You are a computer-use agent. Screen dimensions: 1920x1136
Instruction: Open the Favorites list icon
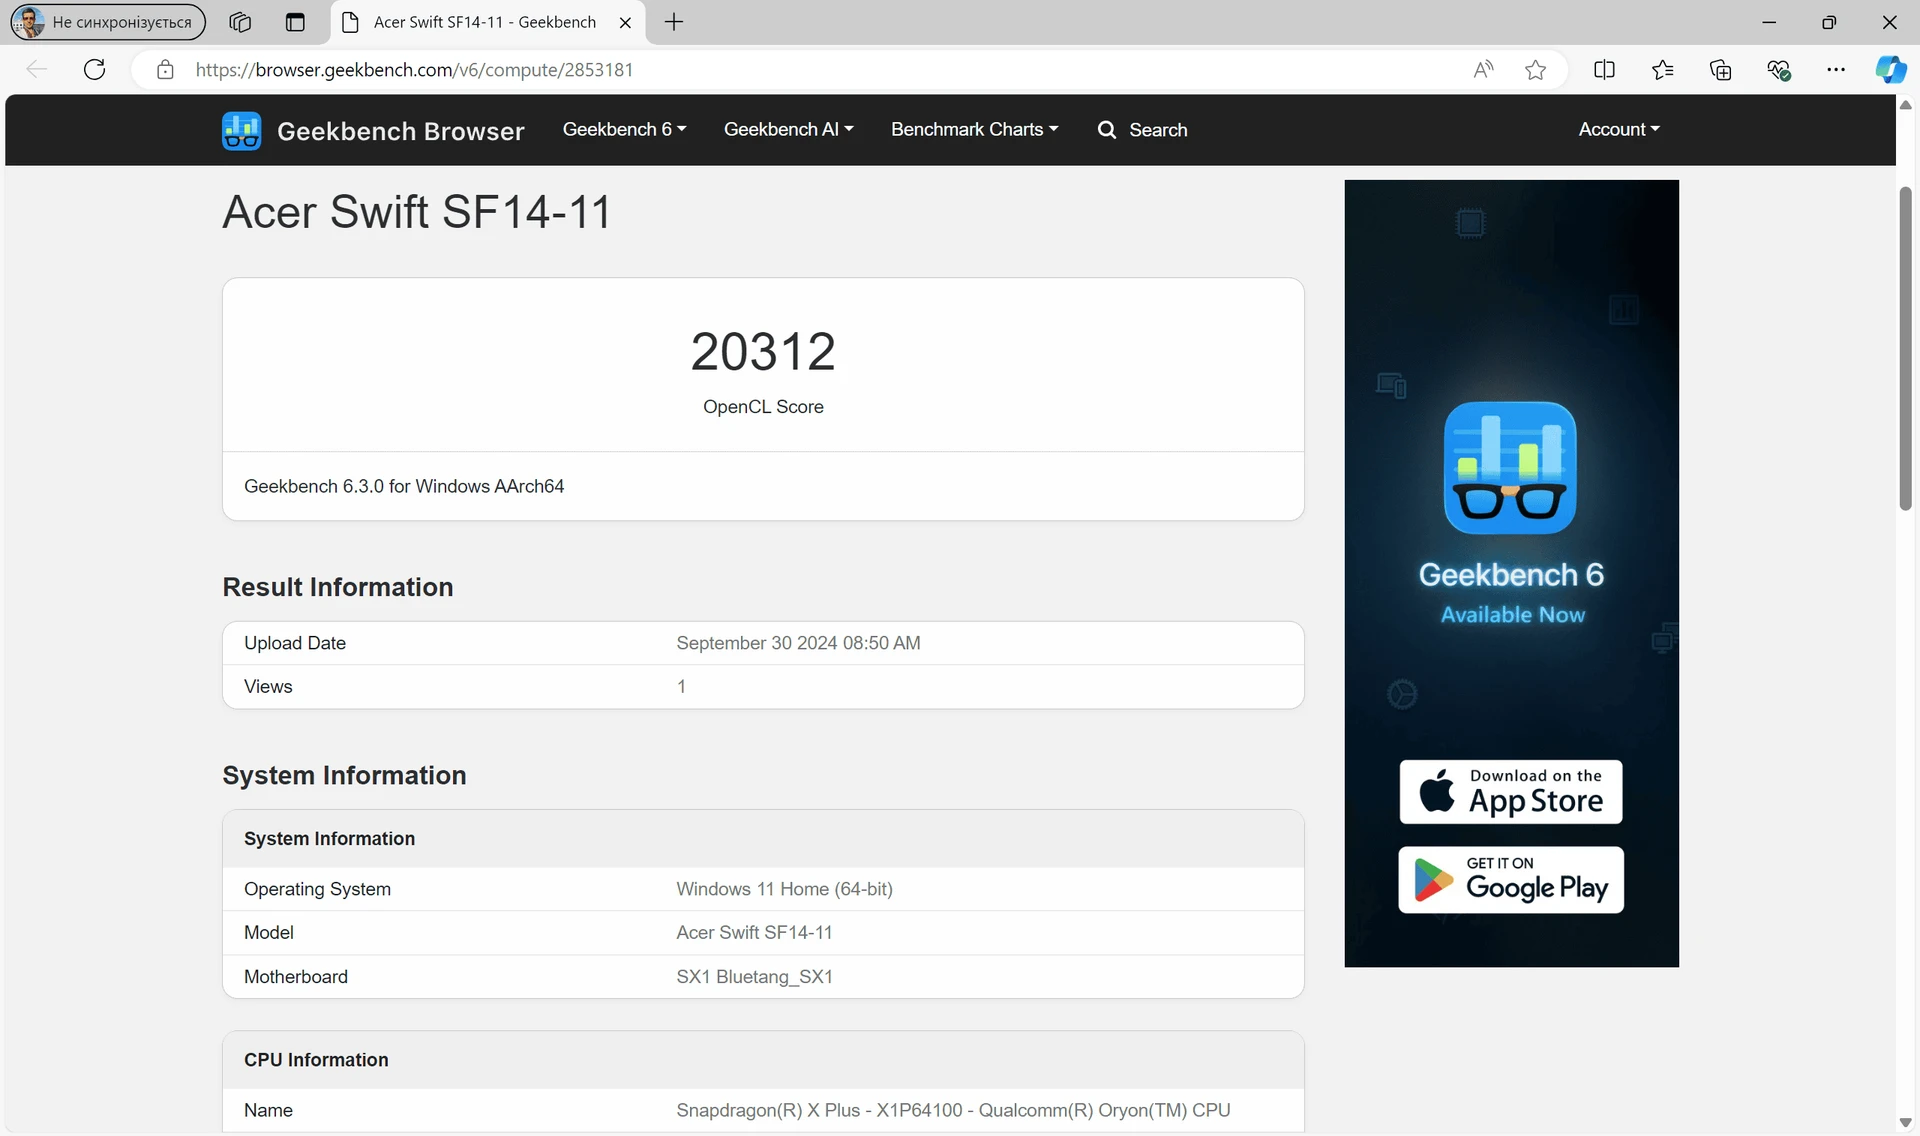point(1662,69)
